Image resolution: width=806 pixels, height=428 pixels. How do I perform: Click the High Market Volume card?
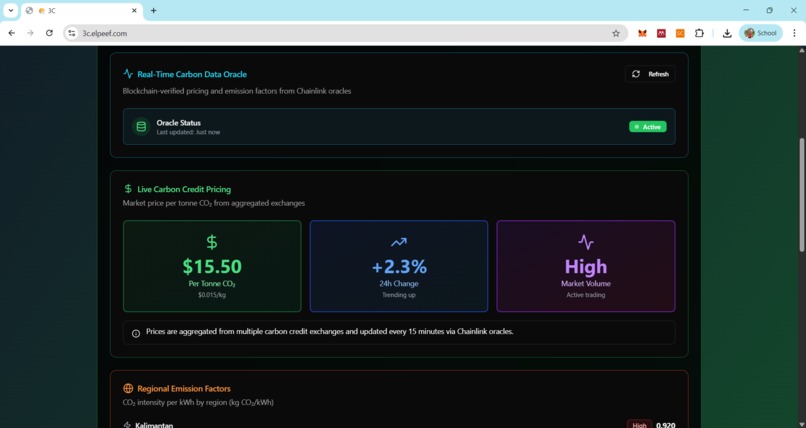tap(586, 266)
